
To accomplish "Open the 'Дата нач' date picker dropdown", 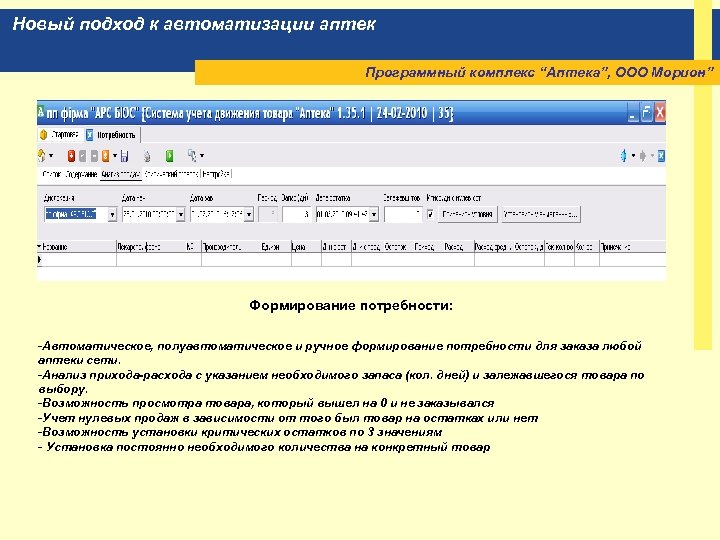I will [x=180, y=214].
